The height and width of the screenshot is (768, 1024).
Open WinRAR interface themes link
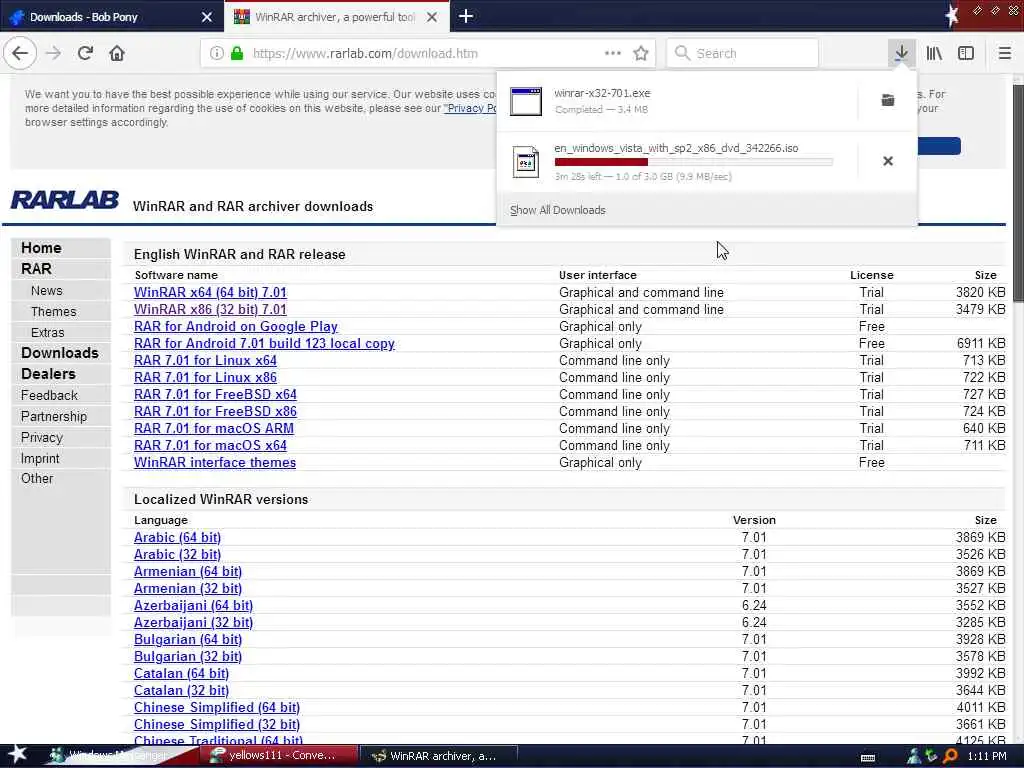click(215, 462)
